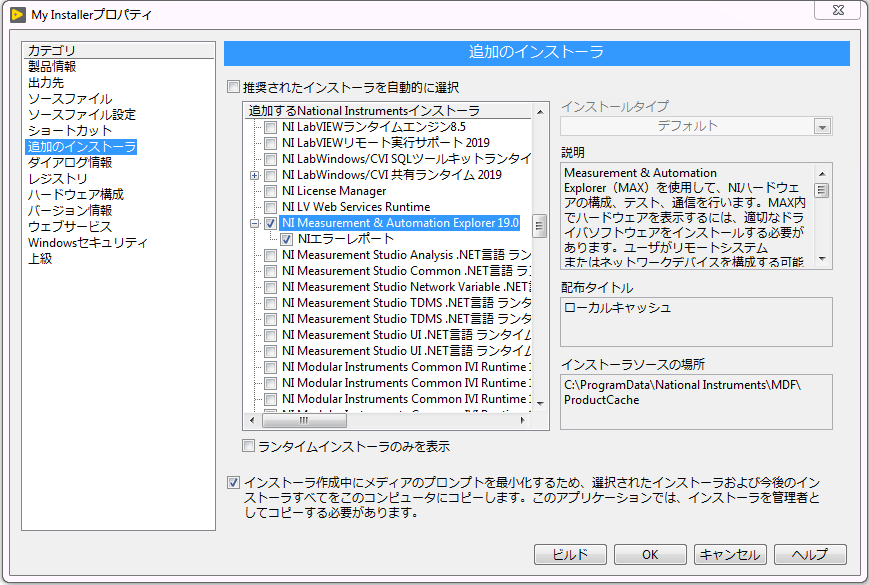The height and width of the screenshot is (585, 869).
Task: Check NI License Manager box
Action: (x=270, y=192)
